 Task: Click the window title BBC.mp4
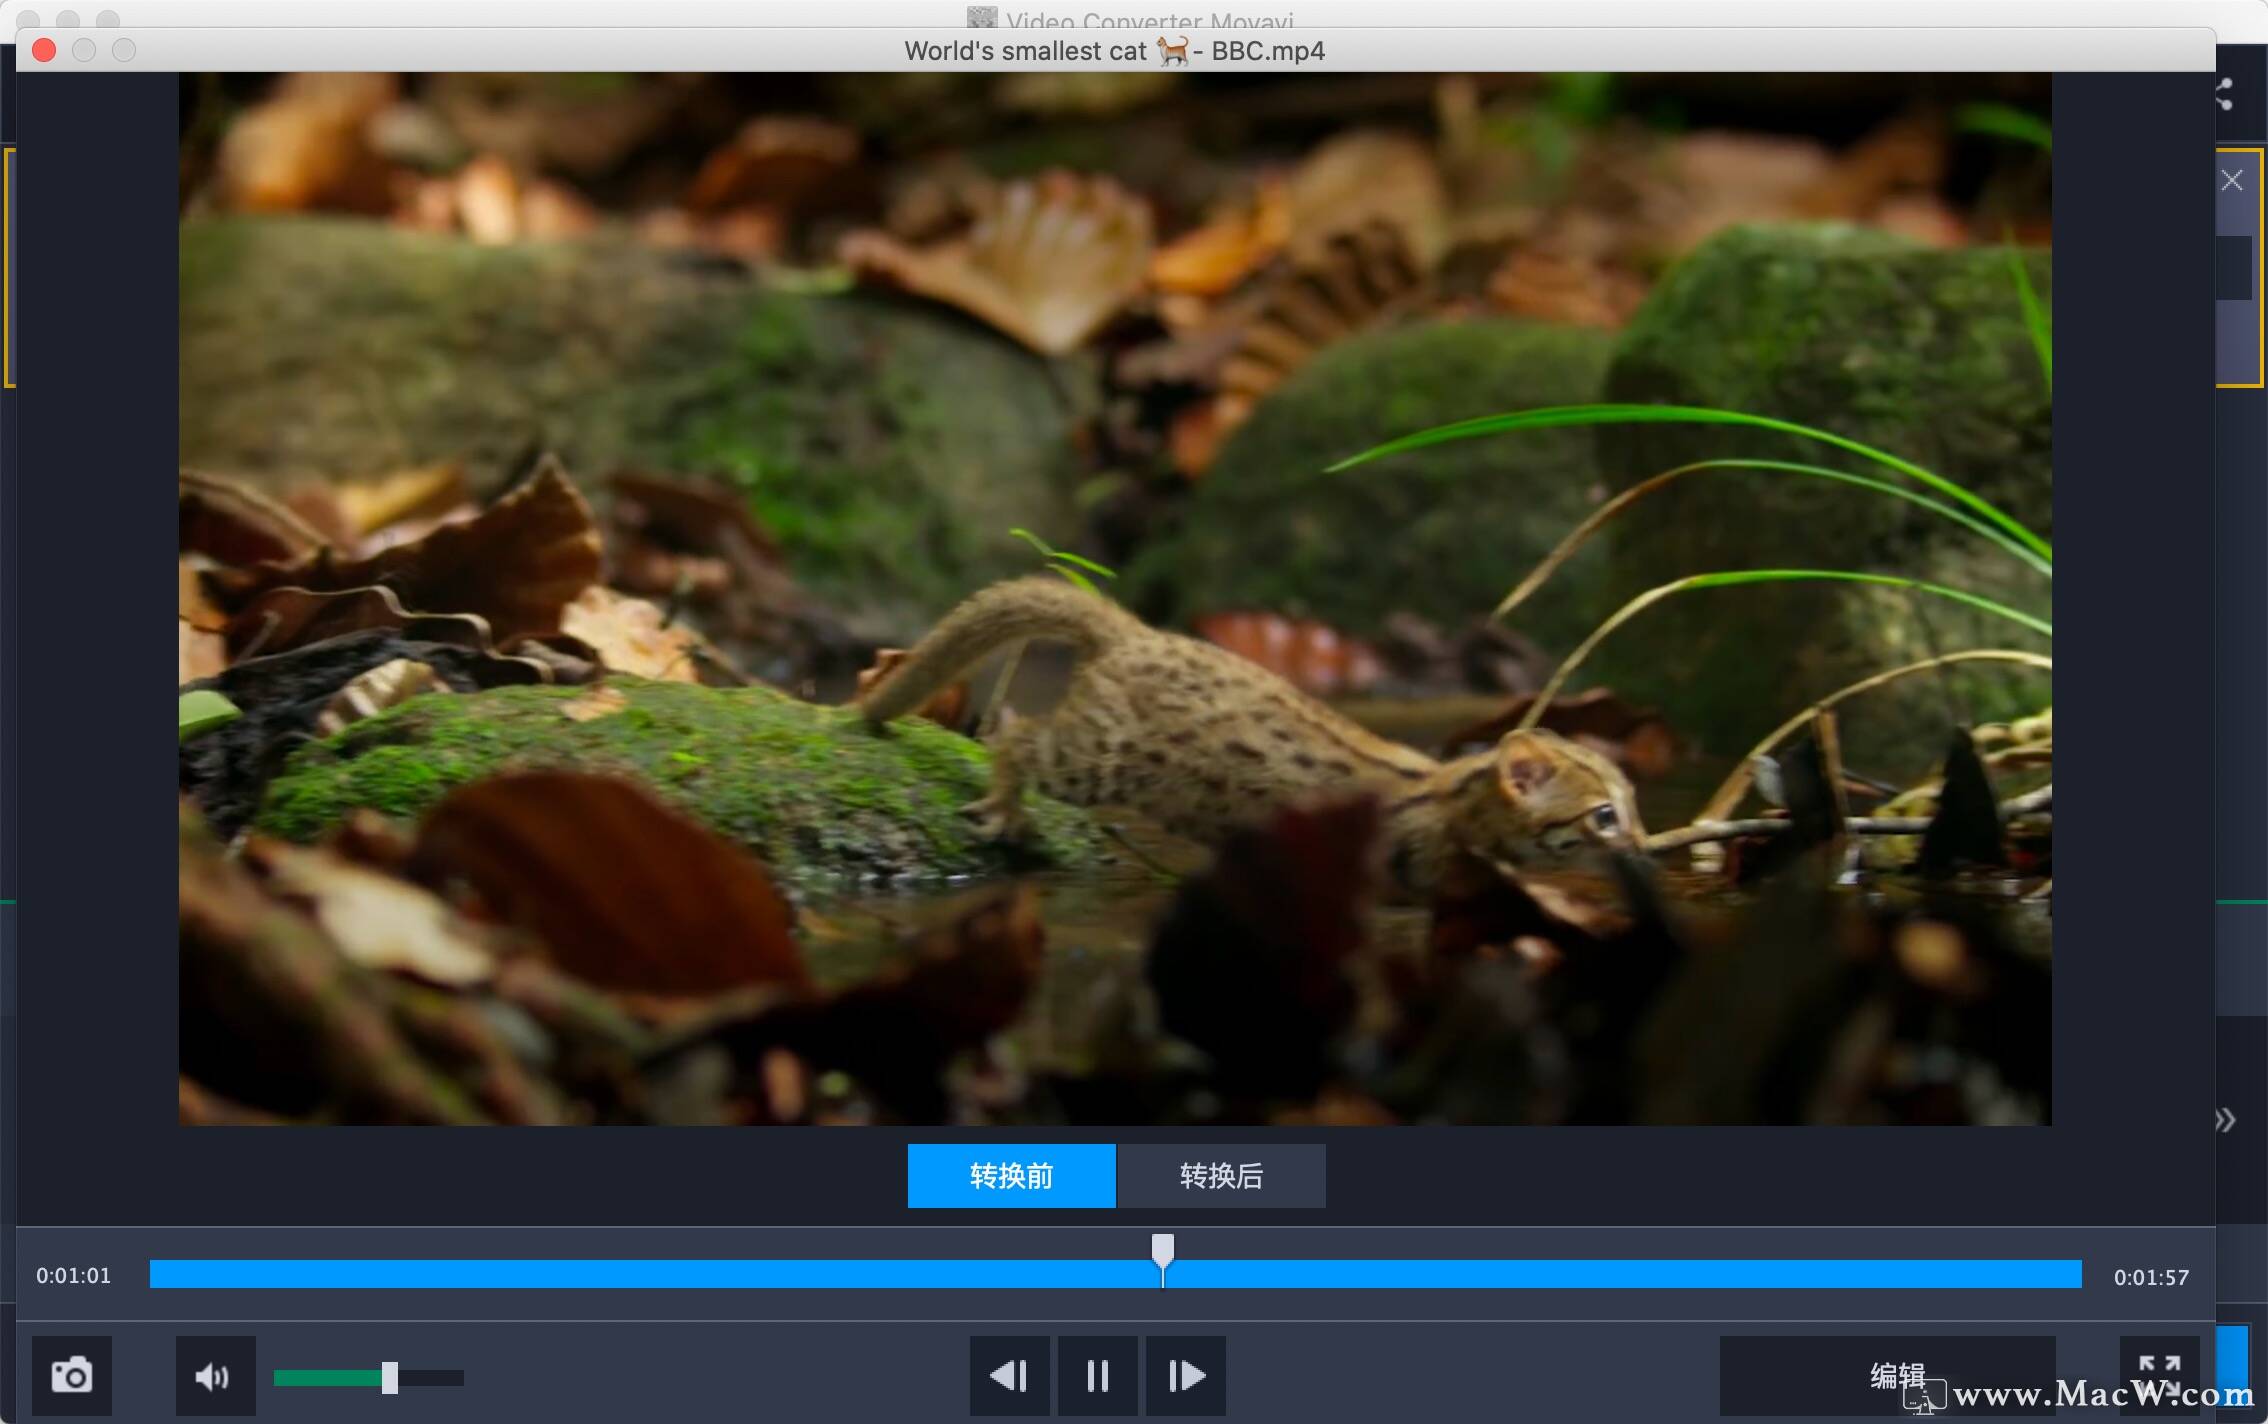click(x=1114, y=51)
